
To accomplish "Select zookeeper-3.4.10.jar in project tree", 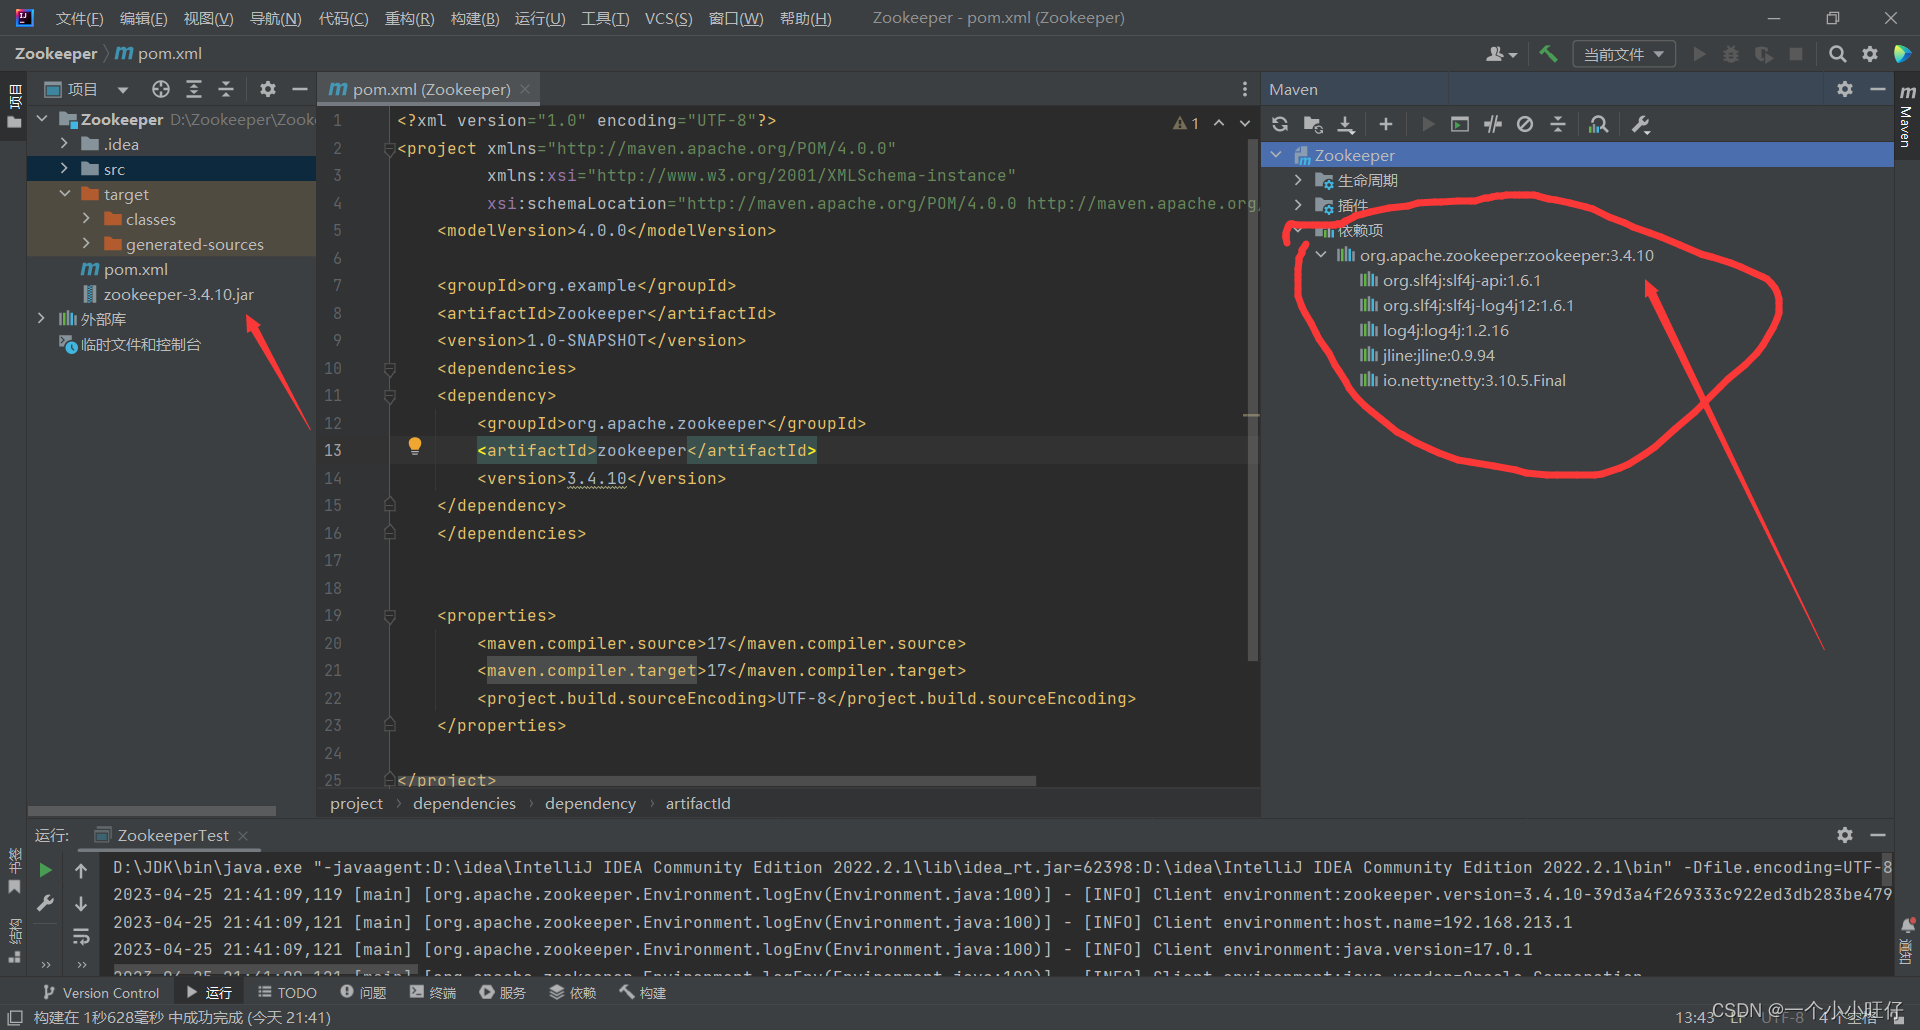I will pyautogui.click(x=167, y=294).
